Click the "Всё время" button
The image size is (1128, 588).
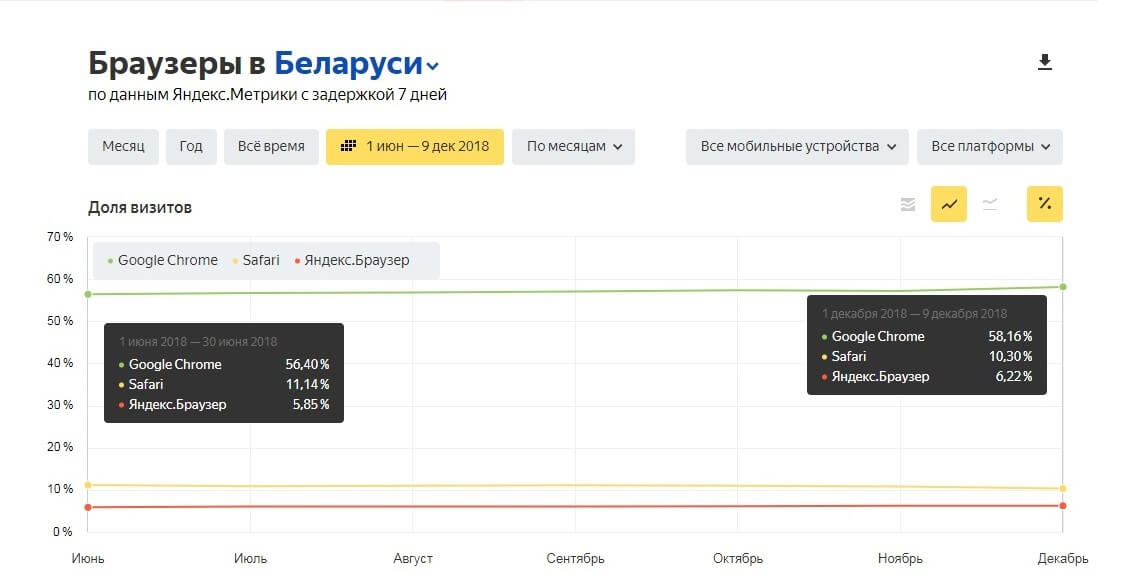271,146
